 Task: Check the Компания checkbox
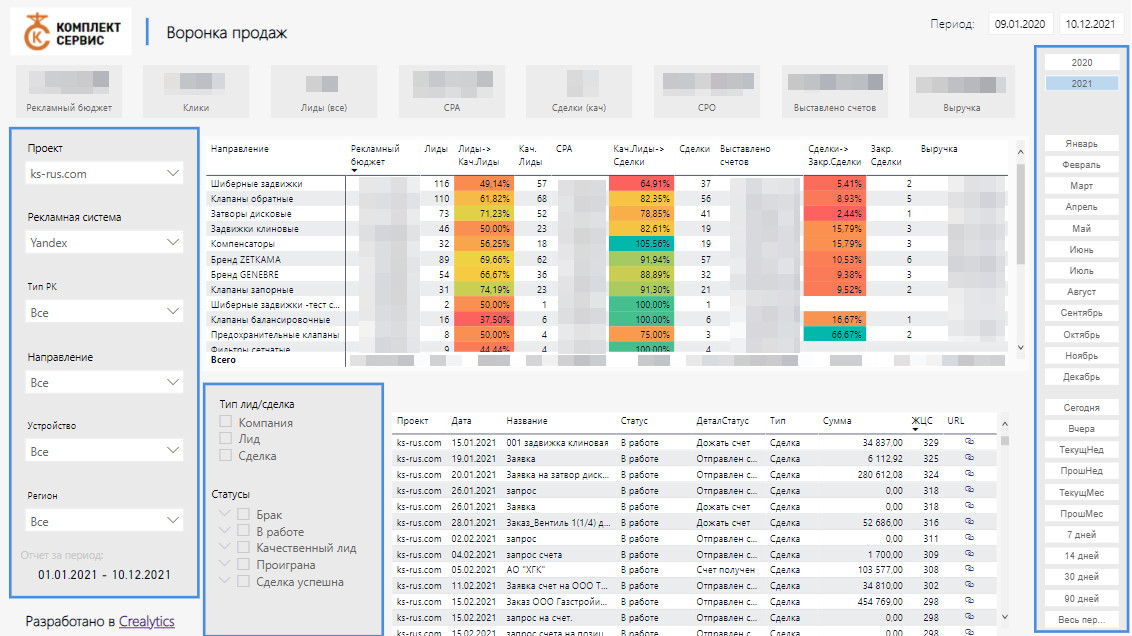click(226, 423)
